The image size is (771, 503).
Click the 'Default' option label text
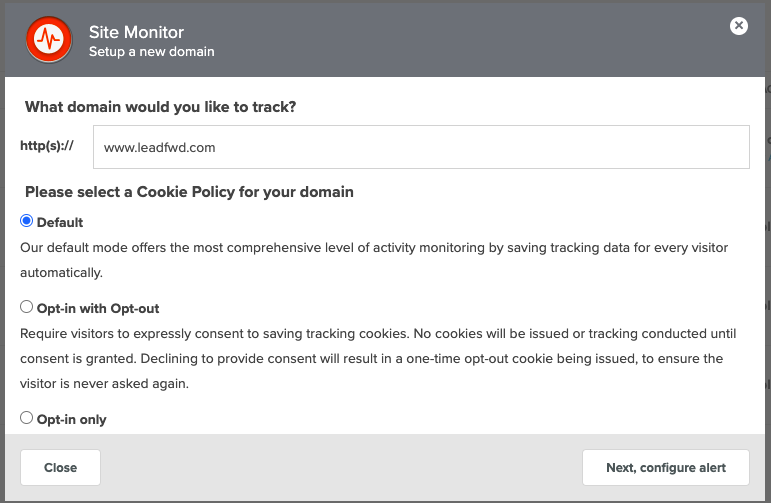pos(60,222)
